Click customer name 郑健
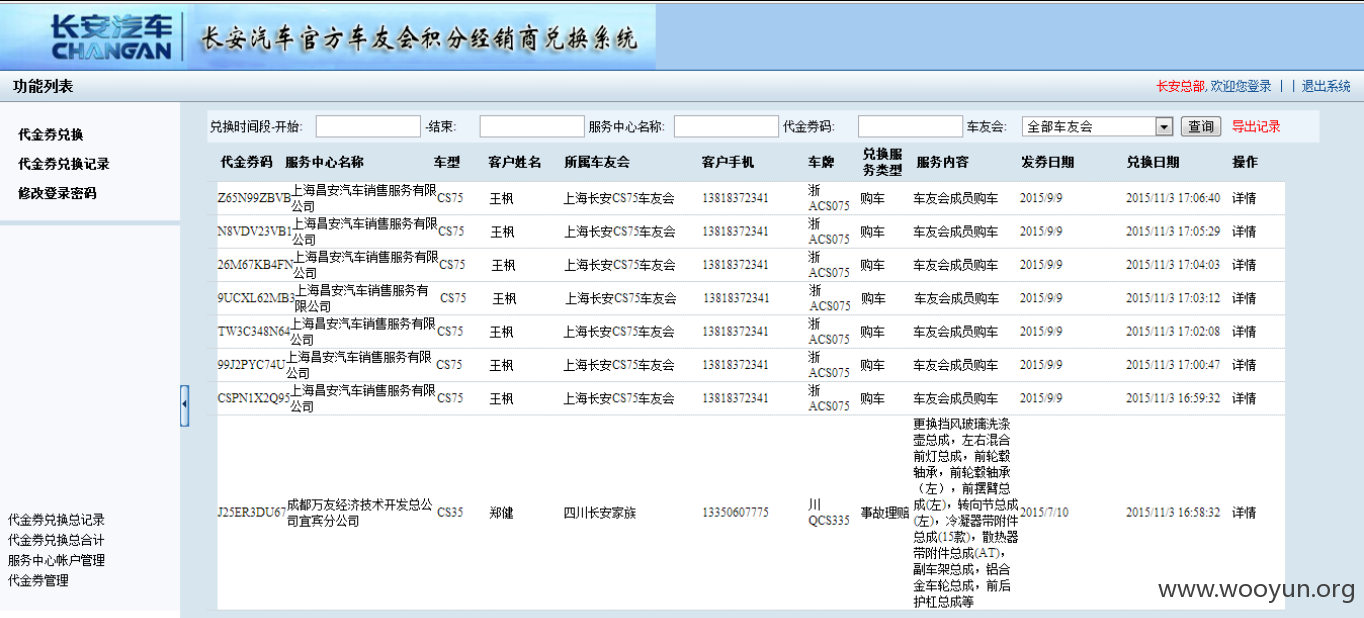 [501, 512]
